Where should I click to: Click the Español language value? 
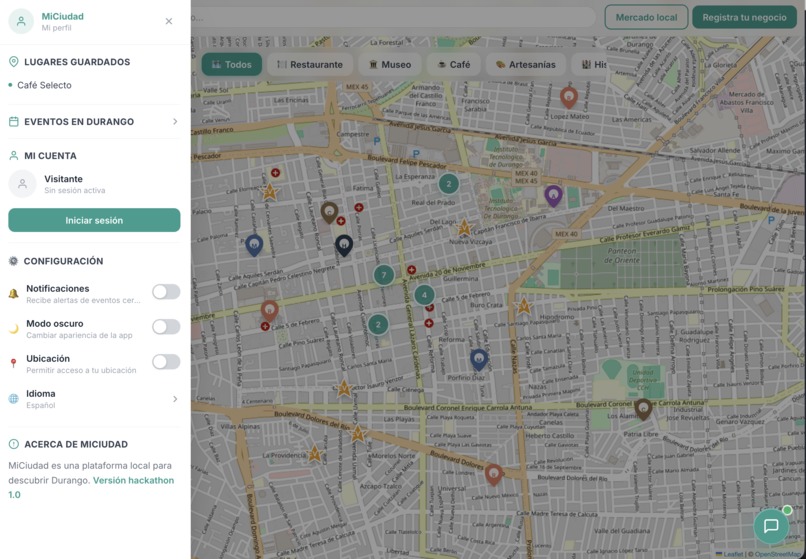click(x=41, y=405)
